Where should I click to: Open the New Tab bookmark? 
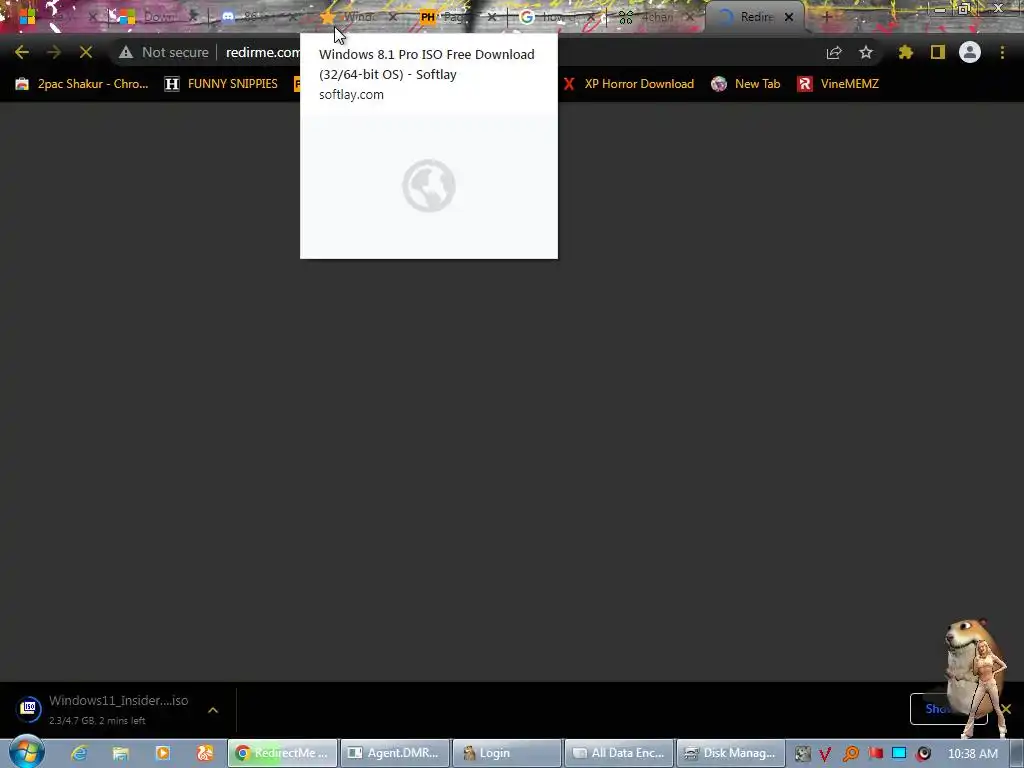(x=746, y=84)
